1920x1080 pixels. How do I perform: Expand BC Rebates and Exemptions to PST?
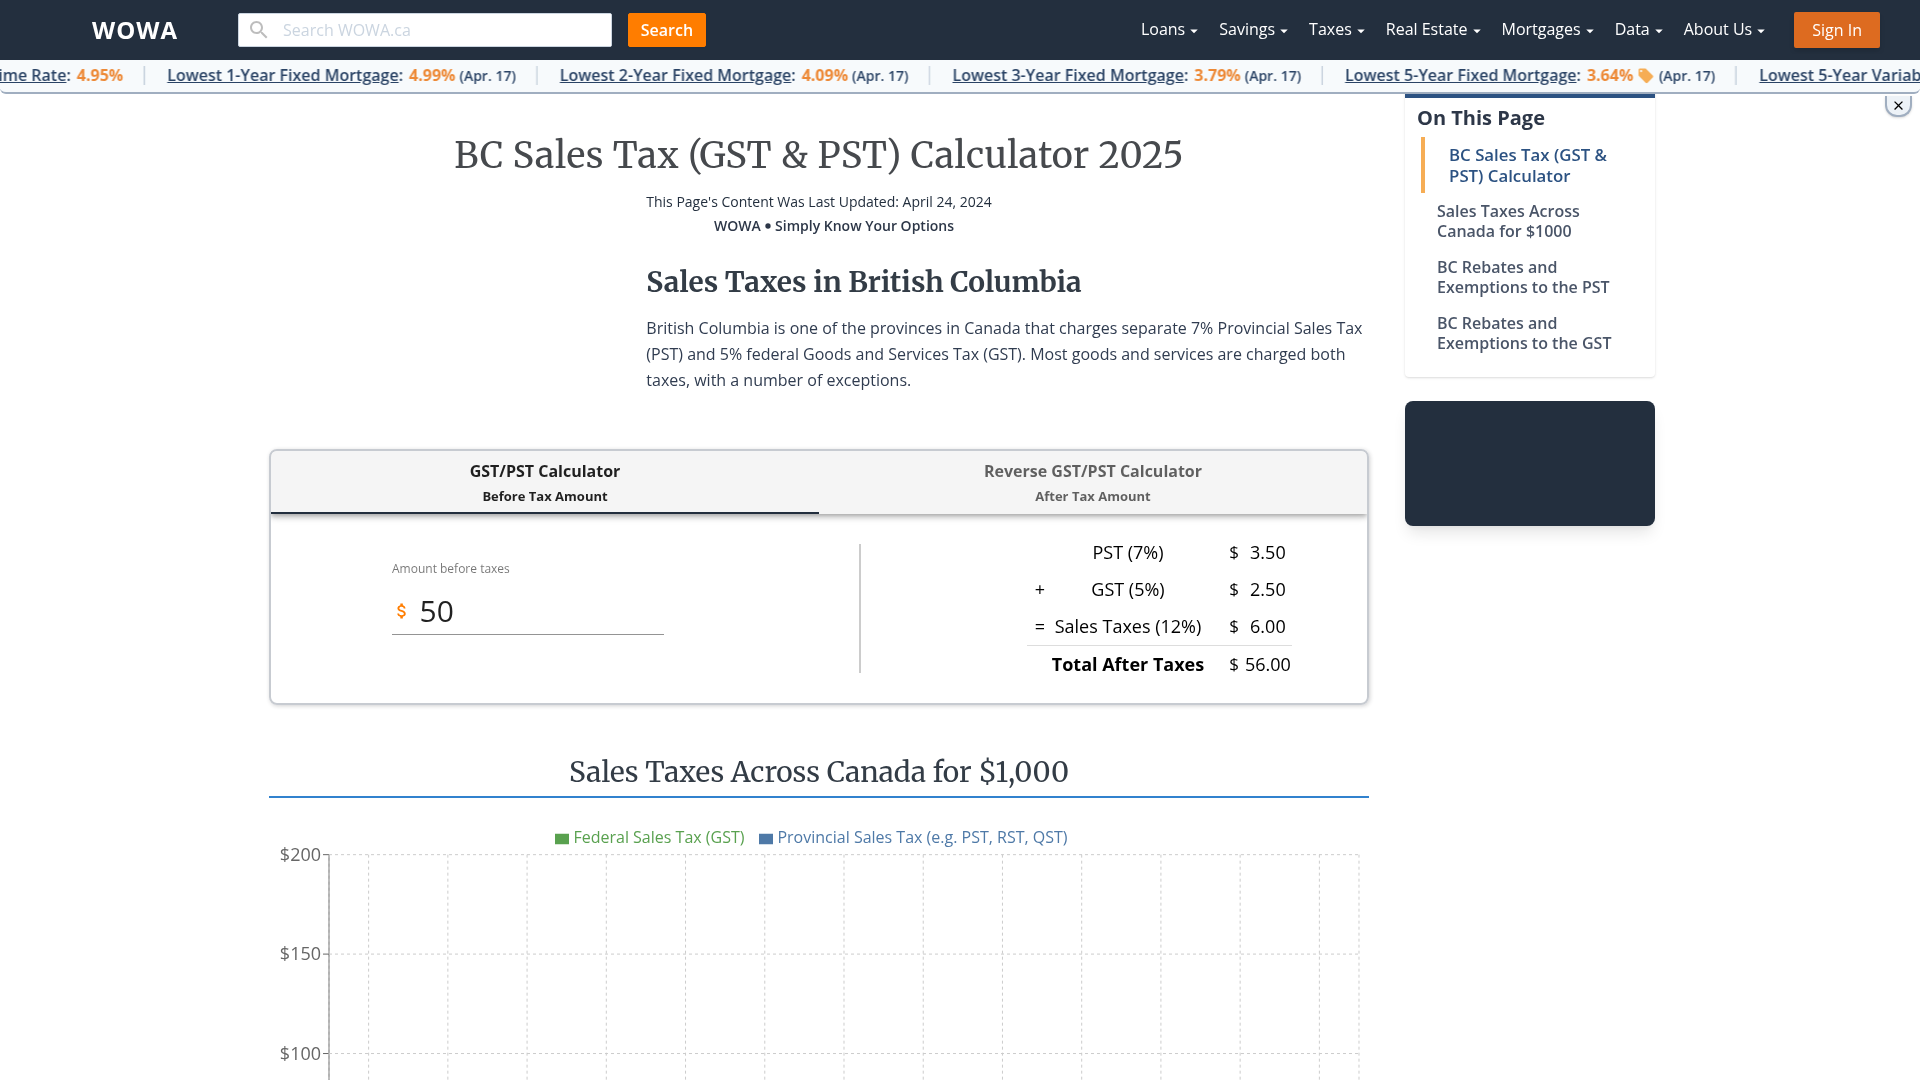coord(1523,277)
